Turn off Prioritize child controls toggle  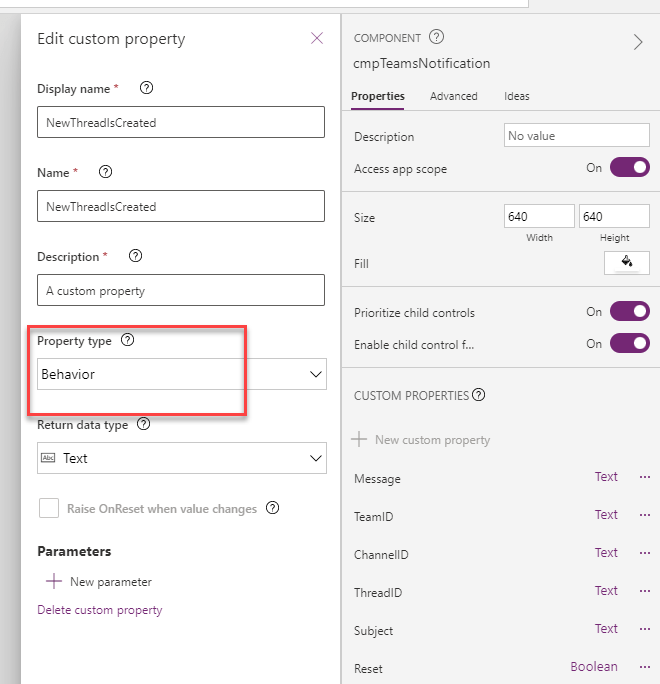click(629, 312)
